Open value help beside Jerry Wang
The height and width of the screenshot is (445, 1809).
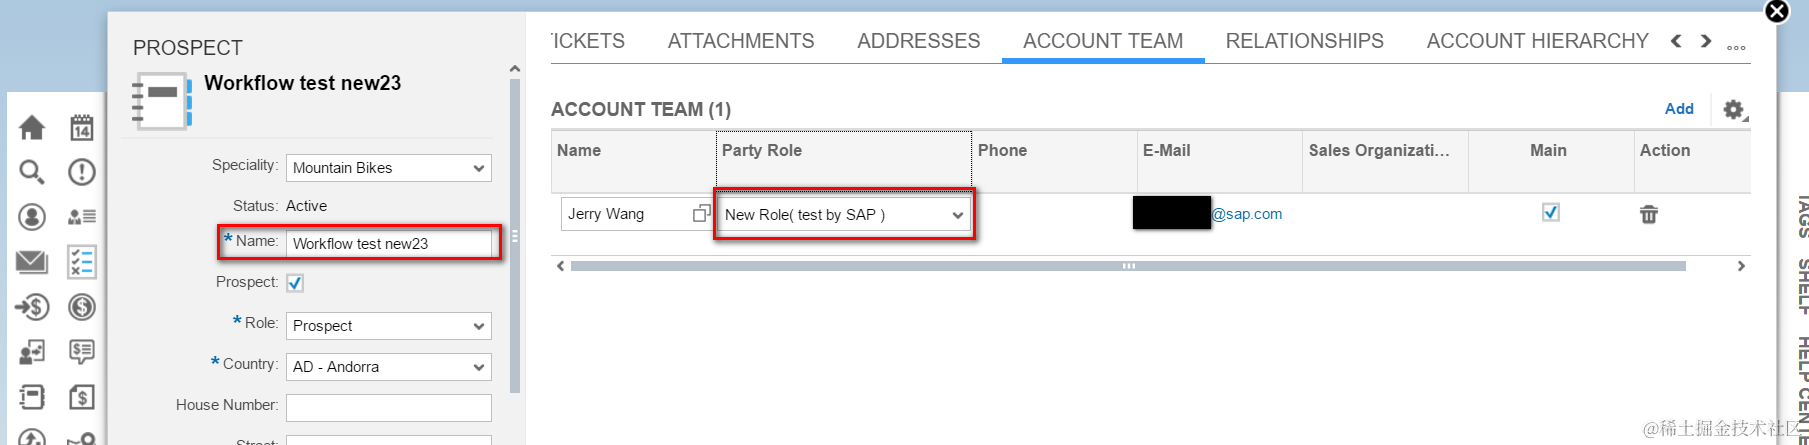pyautogui.click(x=701, y=213)
